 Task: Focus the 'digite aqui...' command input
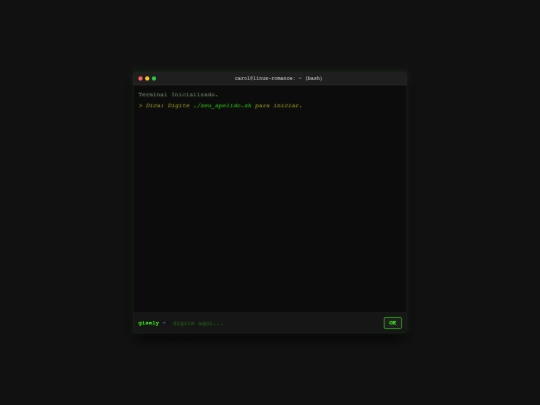click(x=276, y=323)
